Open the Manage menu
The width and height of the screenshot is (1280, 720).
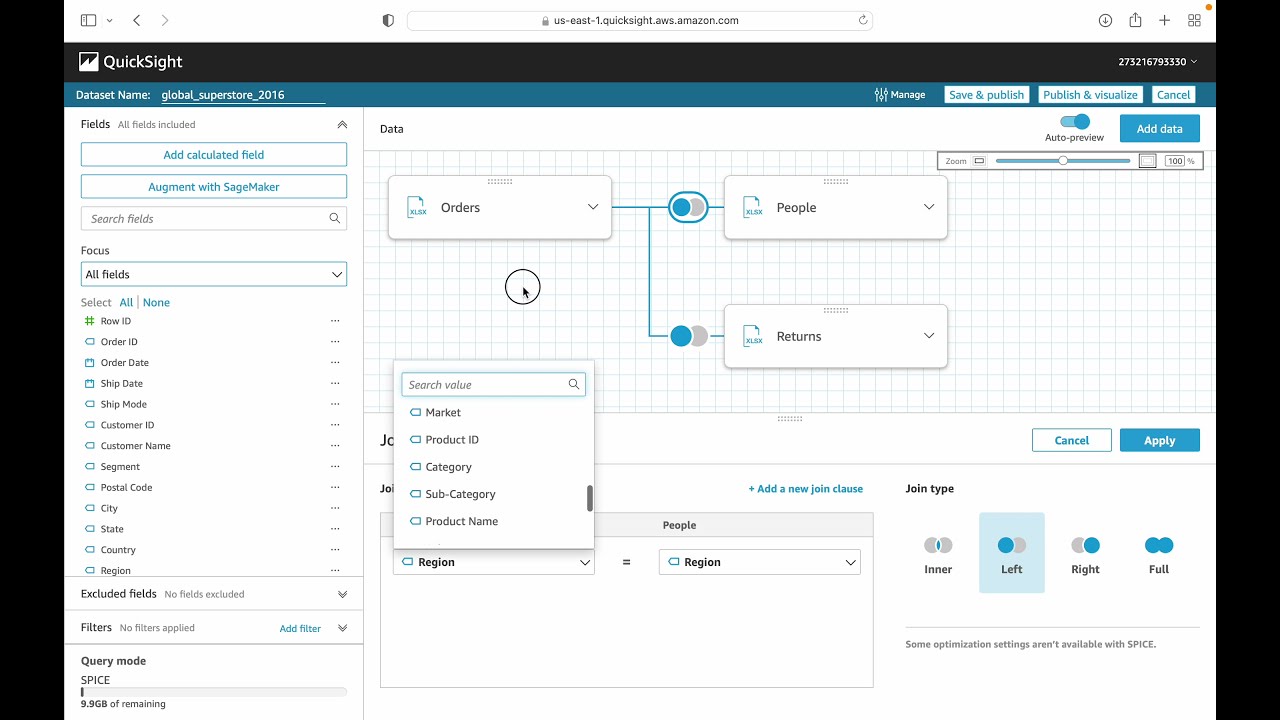(900, 95)
